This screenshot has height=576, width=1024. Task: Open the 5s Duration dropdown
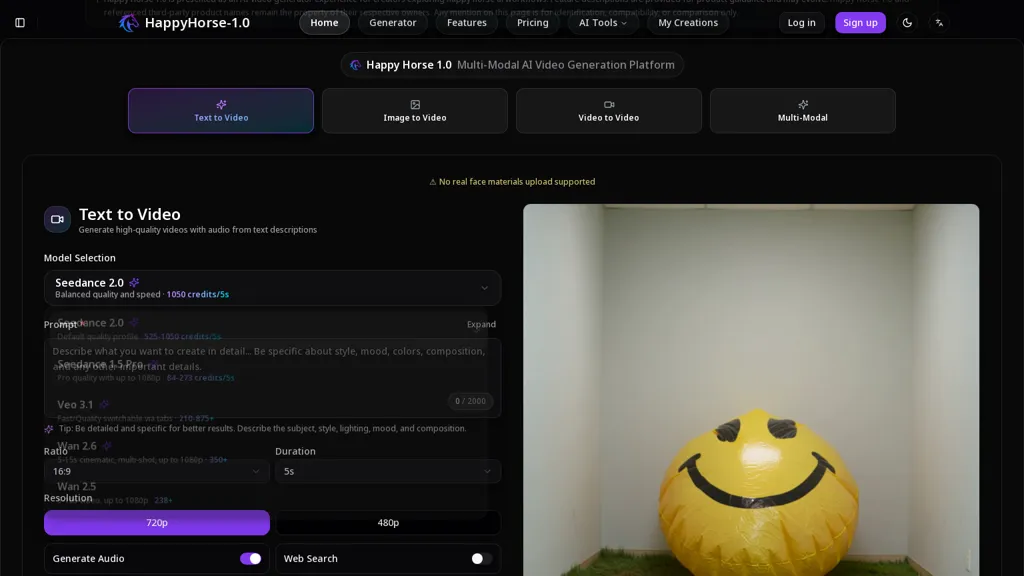pyautogui.click(x=388, y=472)
